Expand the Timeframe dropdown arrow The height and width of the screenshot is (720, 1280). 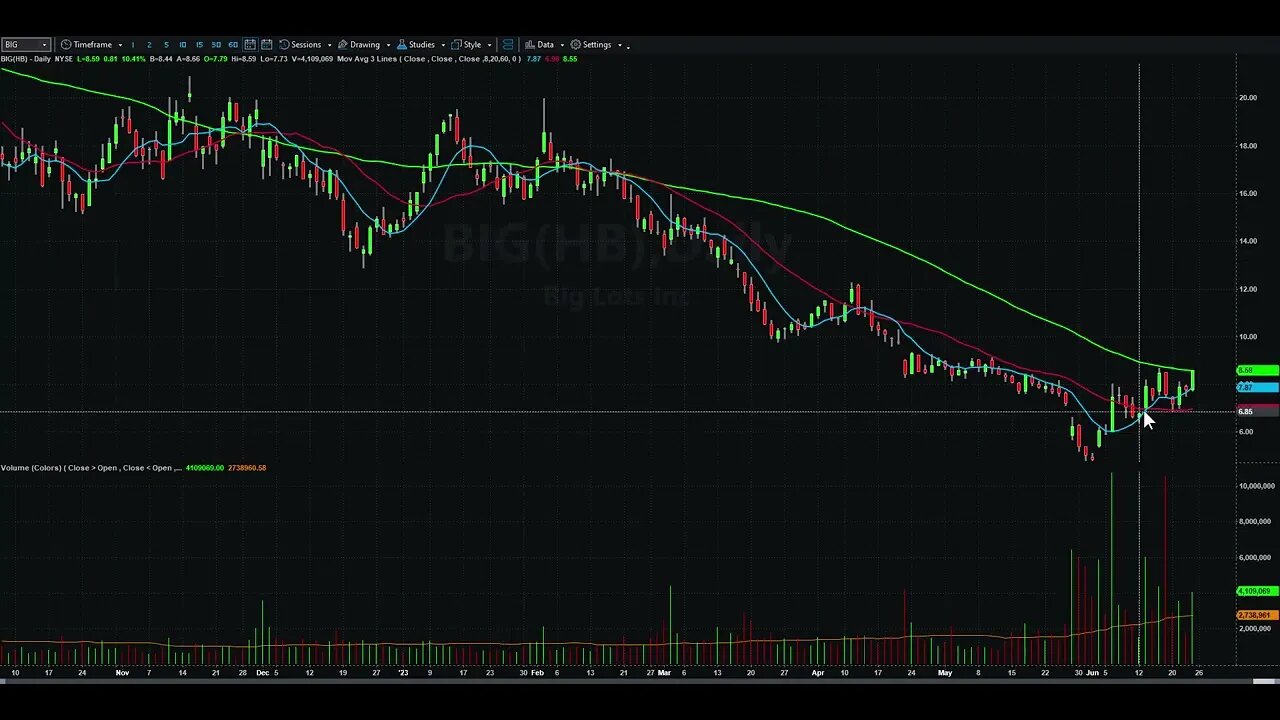120,45
